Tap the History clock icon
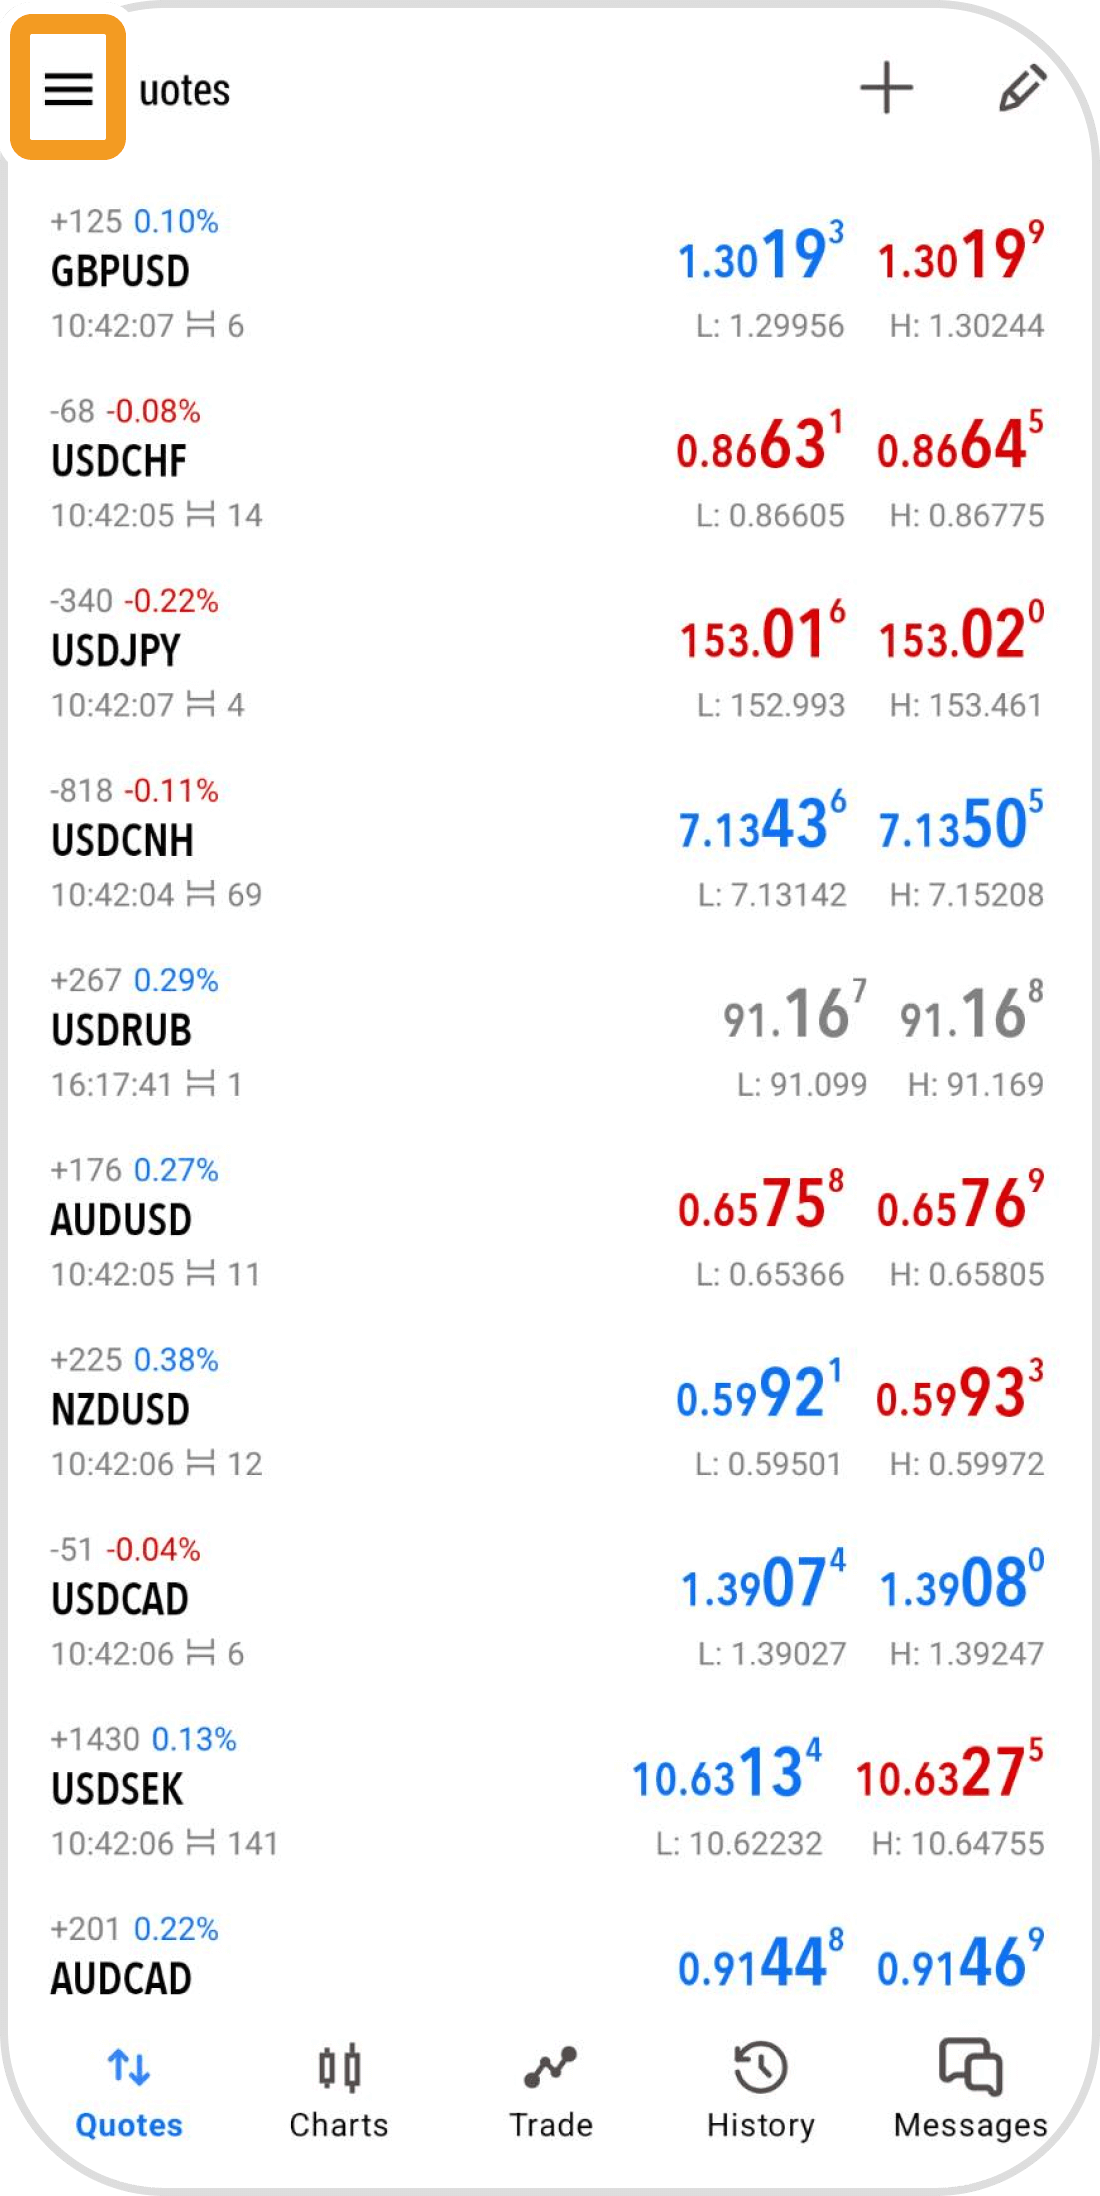The width and height of the screenshot is (1100, 2196). (760, 2067)
